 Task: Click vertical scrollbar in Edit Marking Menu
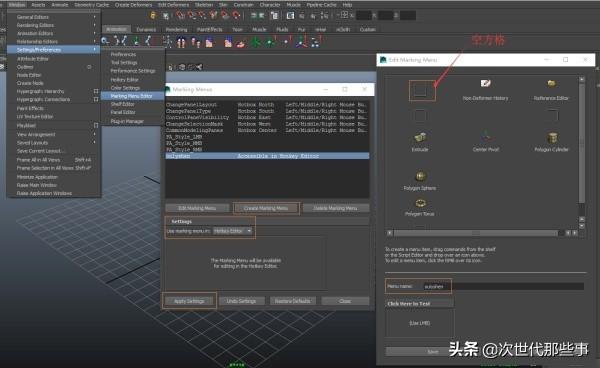pos(582,143)
